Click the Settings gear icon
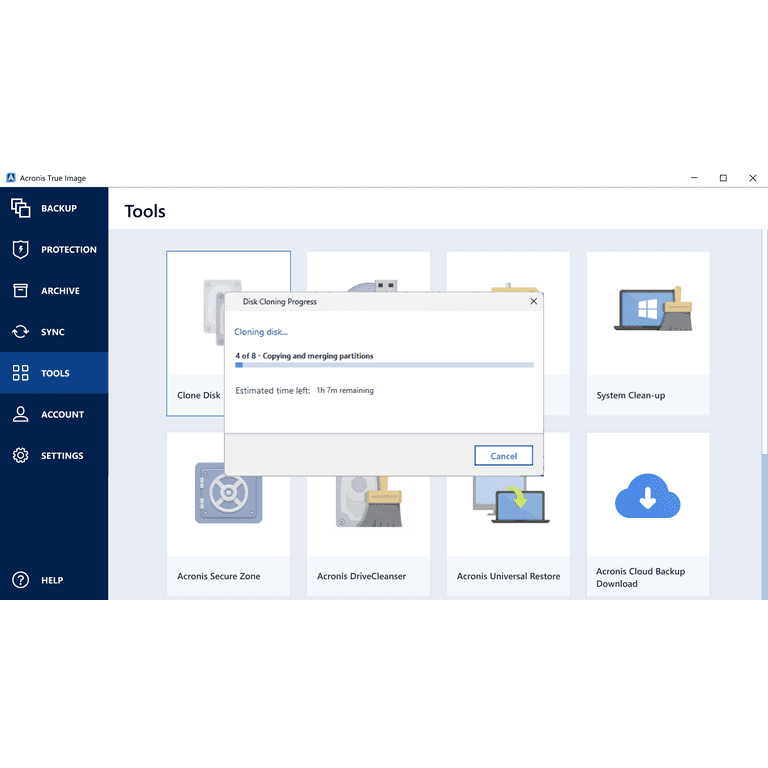768x768 pixels. click(21, 455)
